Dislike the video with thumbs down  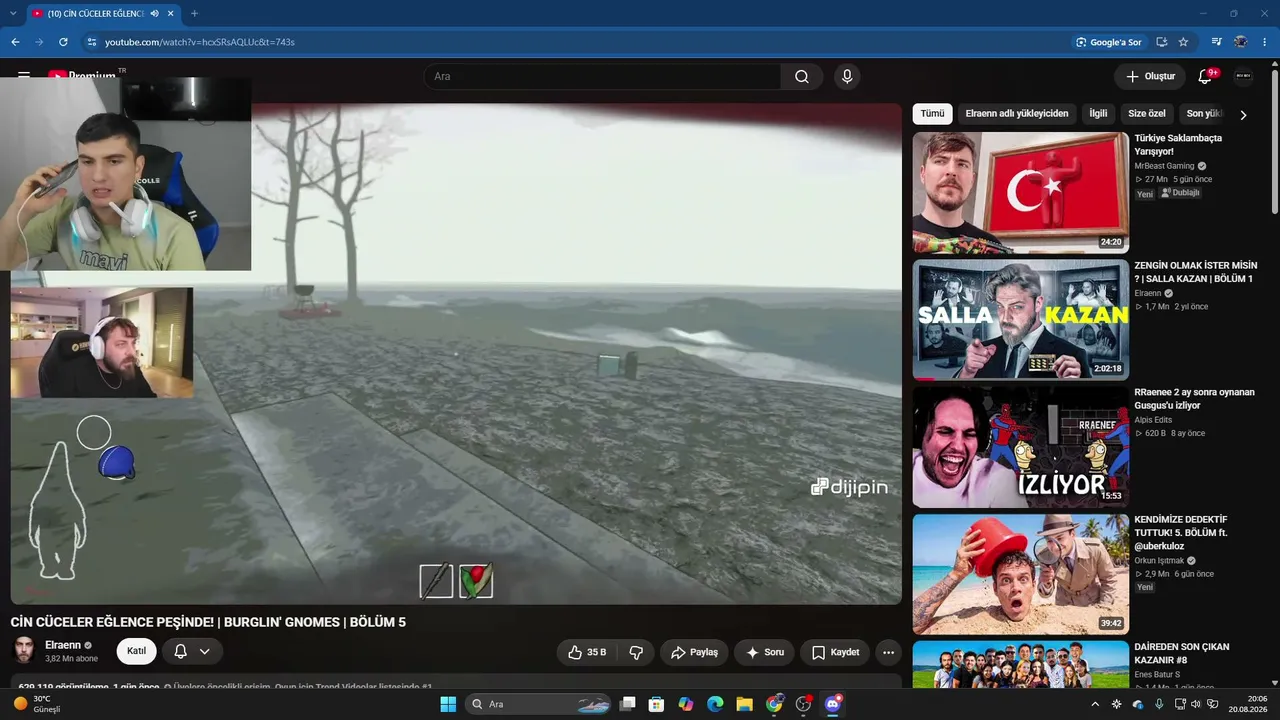coord(635,652)
